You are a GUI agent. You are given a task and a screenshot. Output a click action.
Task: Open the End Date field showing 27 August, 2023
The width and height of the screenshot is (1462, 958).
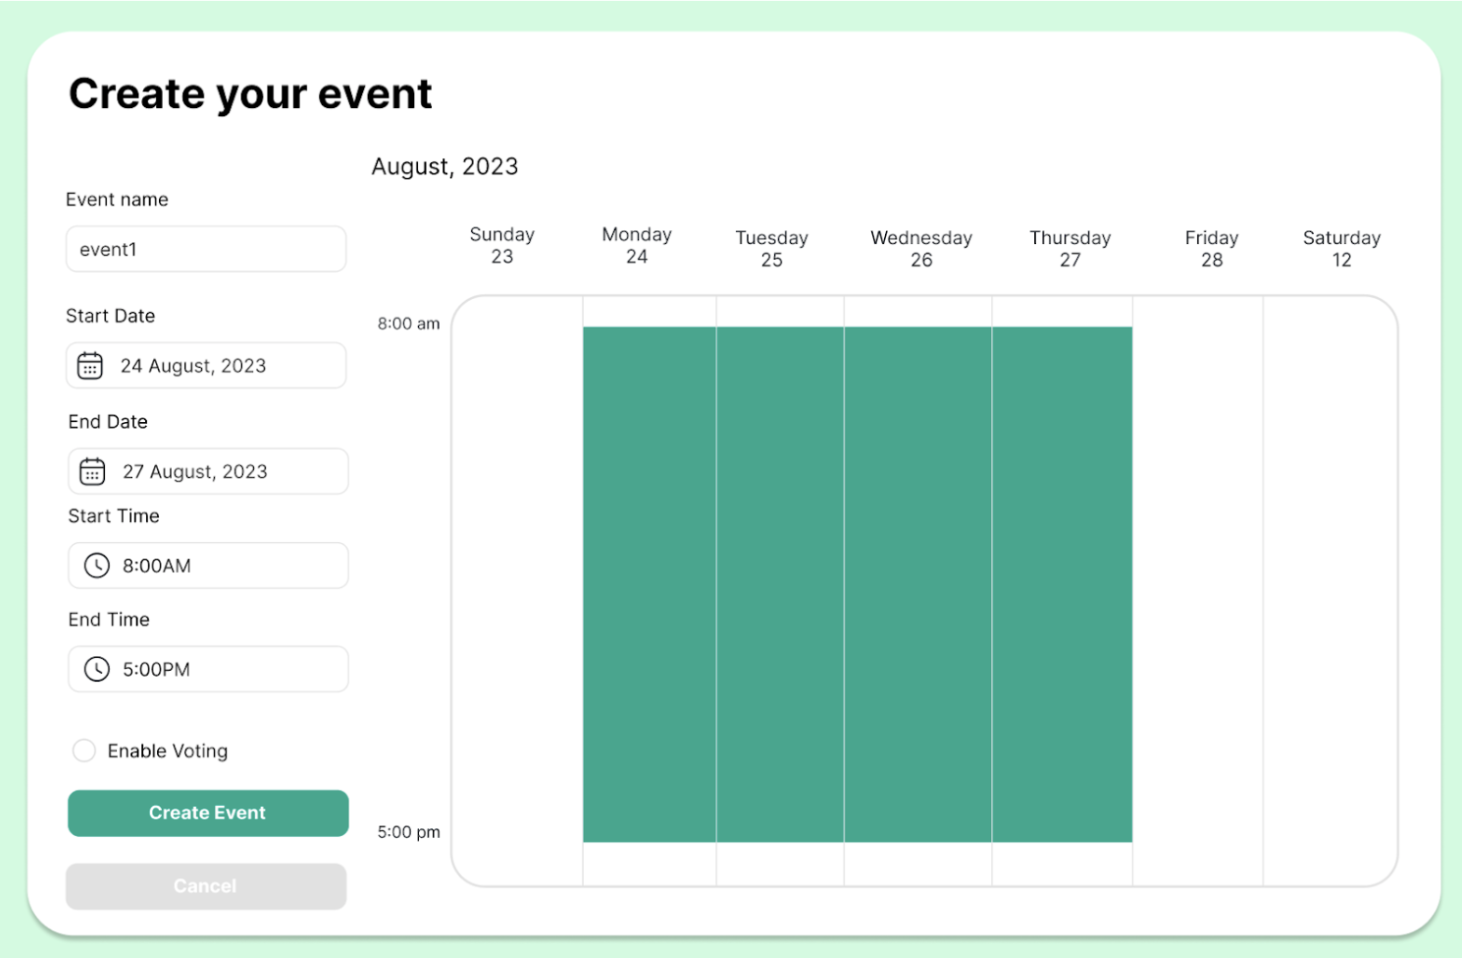pyautogui.click(x=208, y=471)
